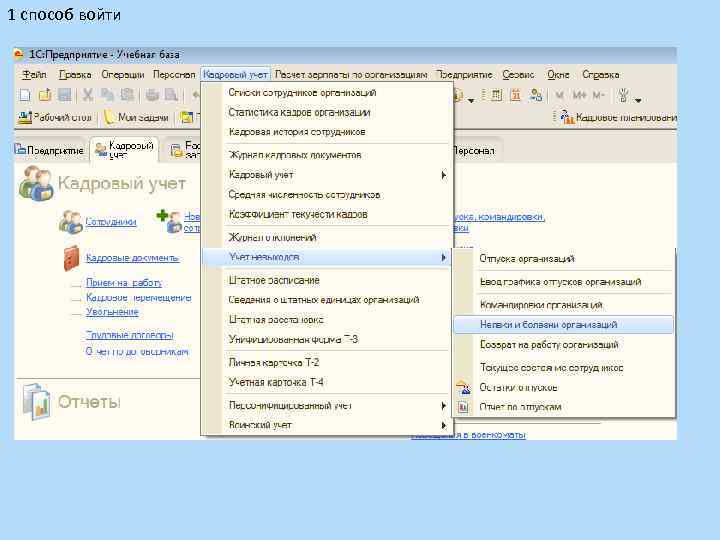Choose Личная карточка Т-2
720x540 pixels.
coord(274,362)
